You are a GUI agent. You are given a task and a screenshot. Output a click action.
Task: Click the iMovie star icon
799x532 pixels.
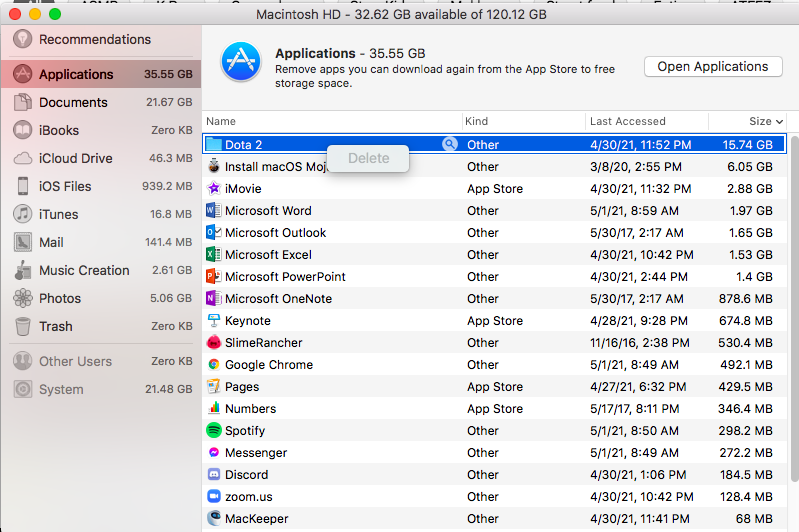coord(214,189)
